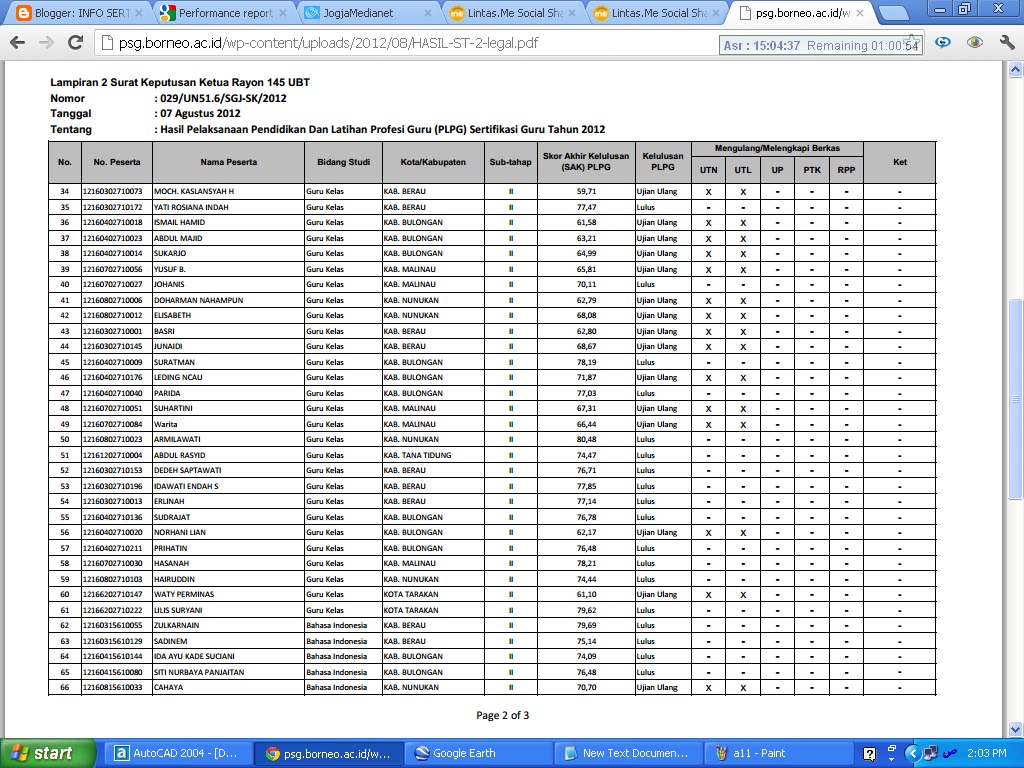Click the Sub-tahap column header
Screen dimensions: 1024x768
click(510, 162)
